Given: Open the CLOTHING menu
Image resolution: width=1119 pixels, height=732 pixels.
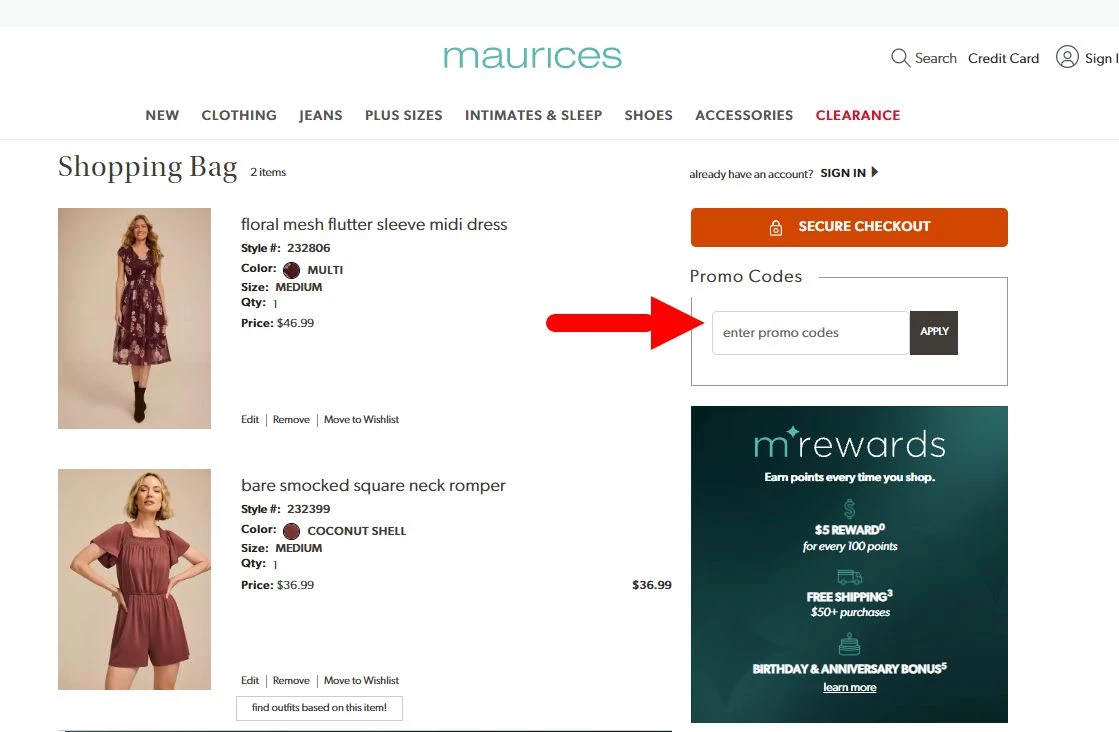Looking at the screenshot, I should (x=239, y=116).
